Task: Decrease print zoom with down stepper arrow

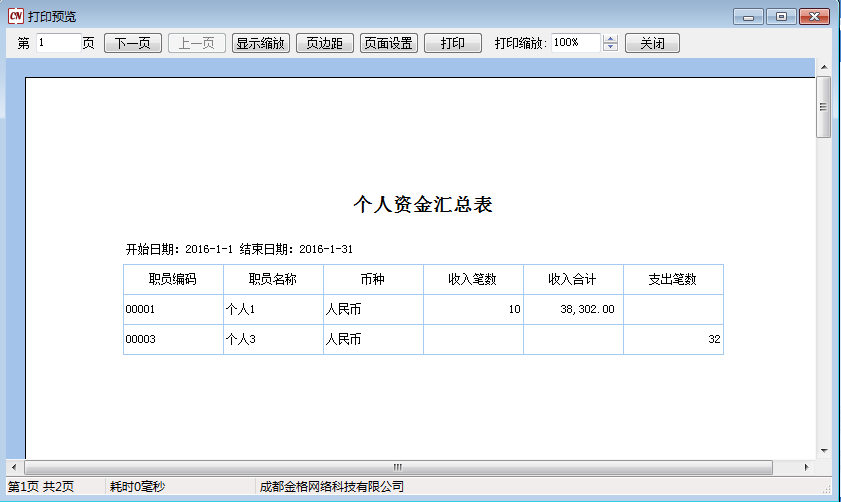Action: (611, 48)
